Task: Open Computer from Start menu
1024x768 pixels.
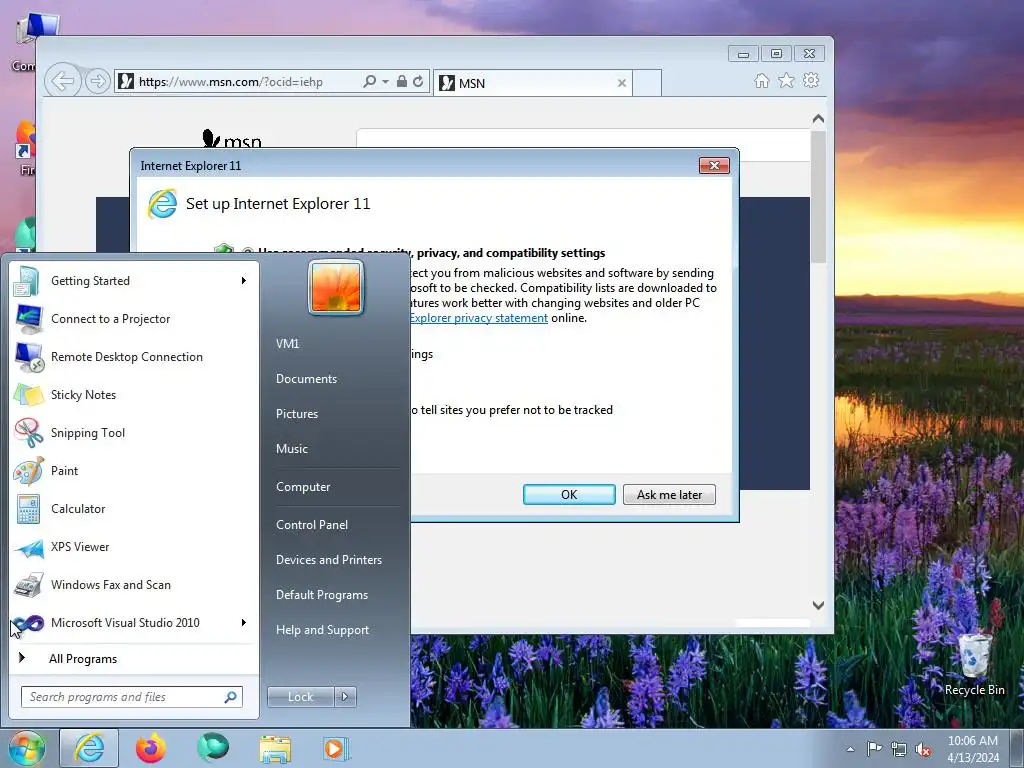Action: 303,487
